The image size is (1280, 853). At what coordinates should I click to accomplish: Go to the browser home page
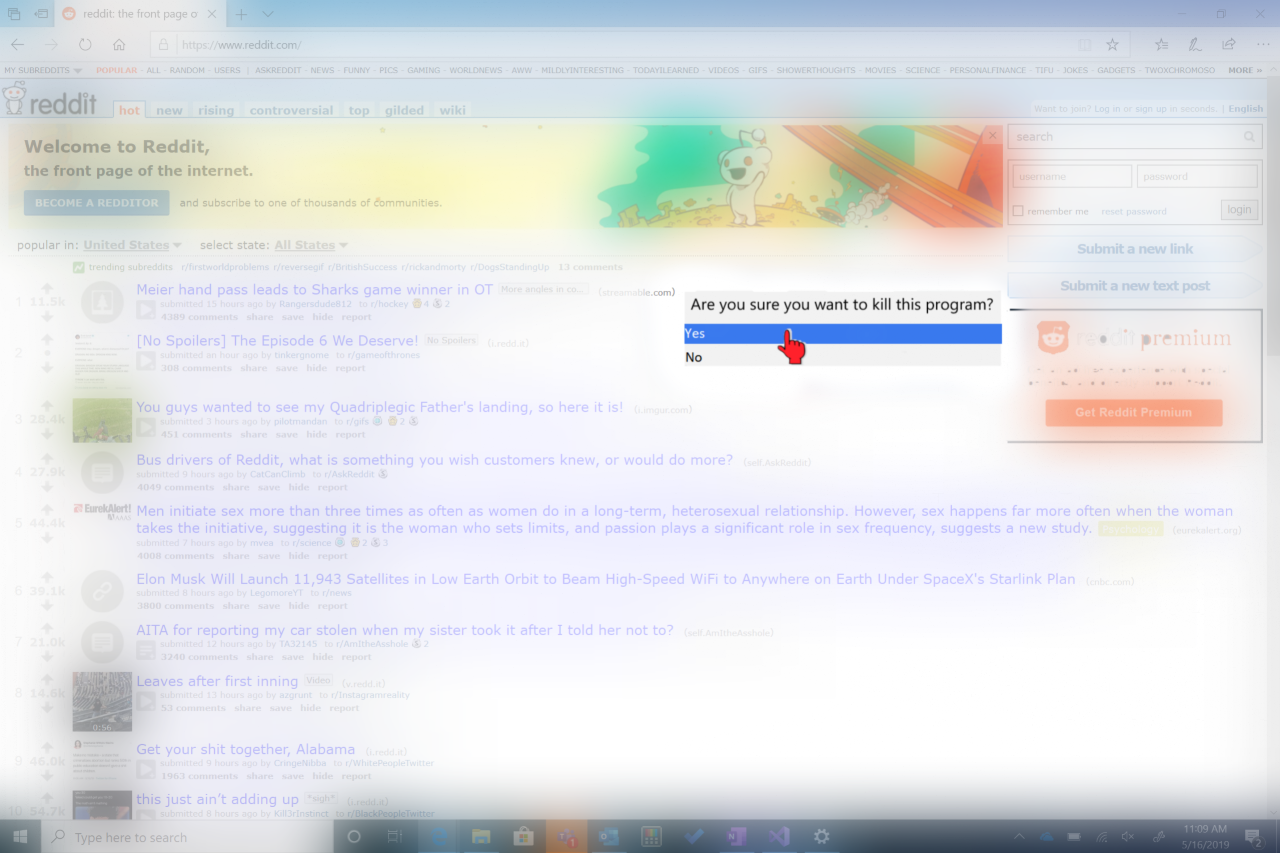119,45
